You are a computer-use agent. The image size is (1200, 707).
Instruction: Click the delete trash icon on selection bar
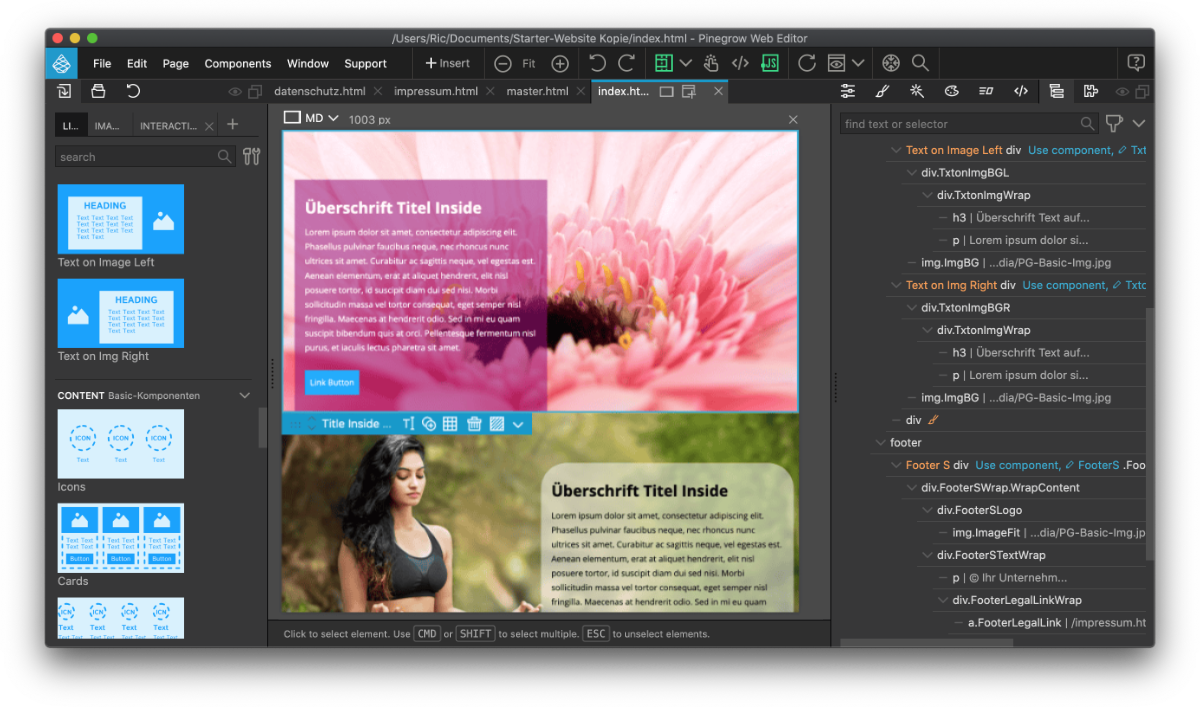click(474, 424)
